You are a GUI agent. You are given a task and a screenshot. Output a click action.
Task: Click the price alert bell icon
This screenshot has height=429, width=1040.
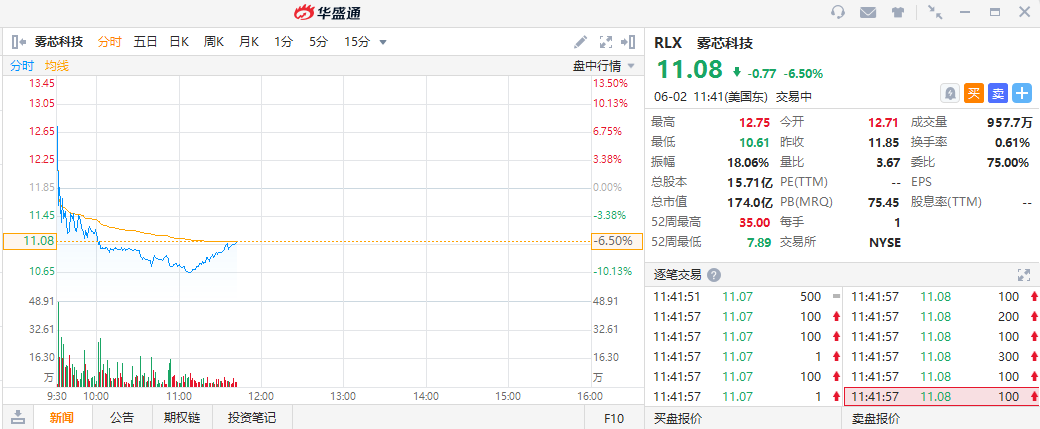point(950,93)
